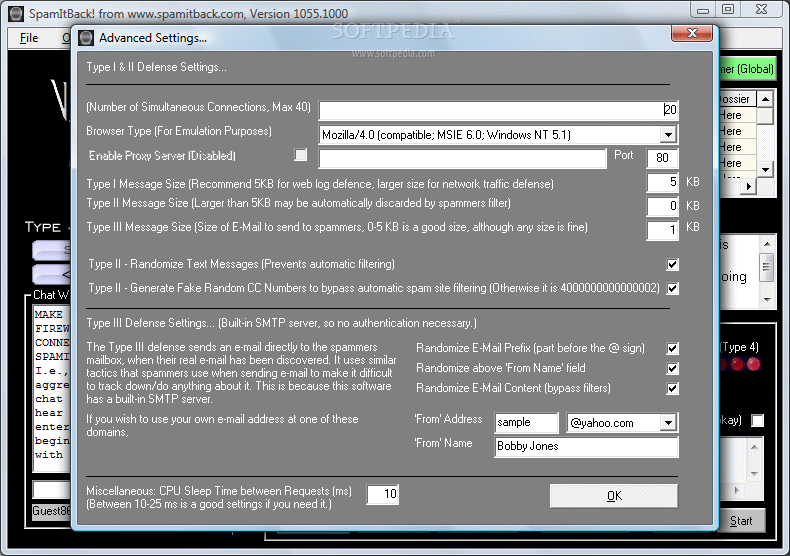Click the up arrow of the main window's right text box scrollbar

[x=767, y=244]
